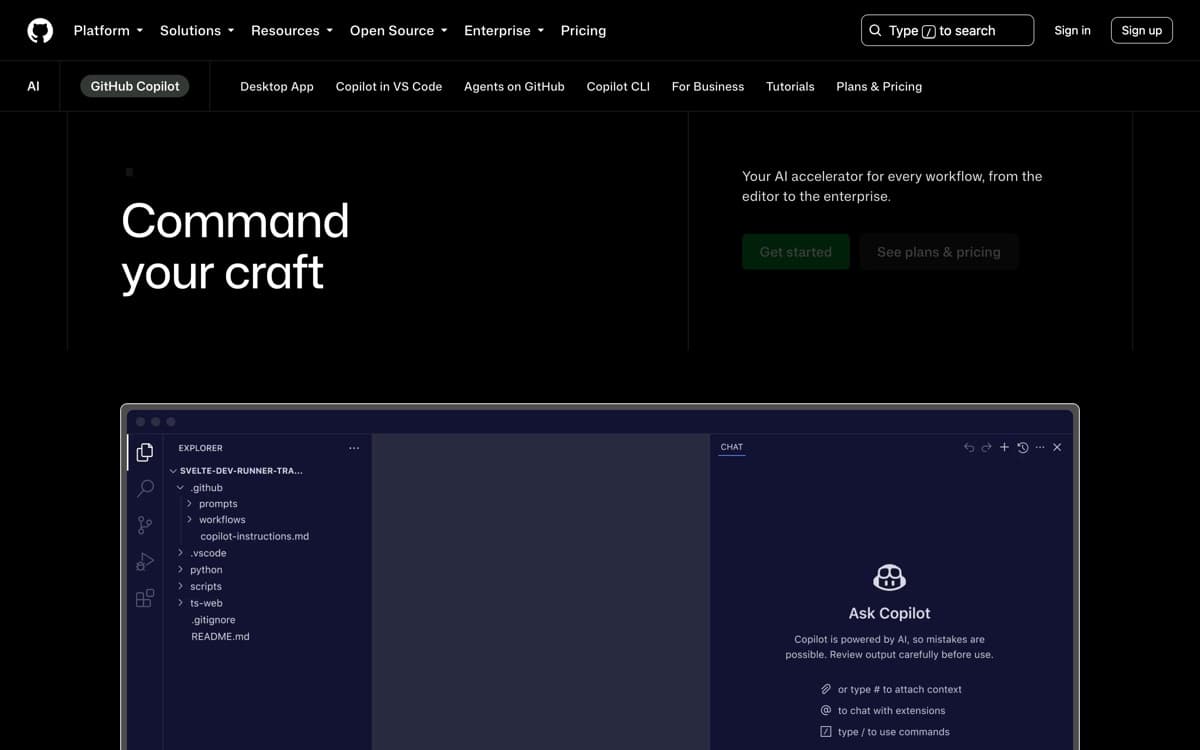Collapse the SVELTE-DEV-RUNNER-TRA... root folder
This screenshot has height=750, width=1200.
point(236,470)
